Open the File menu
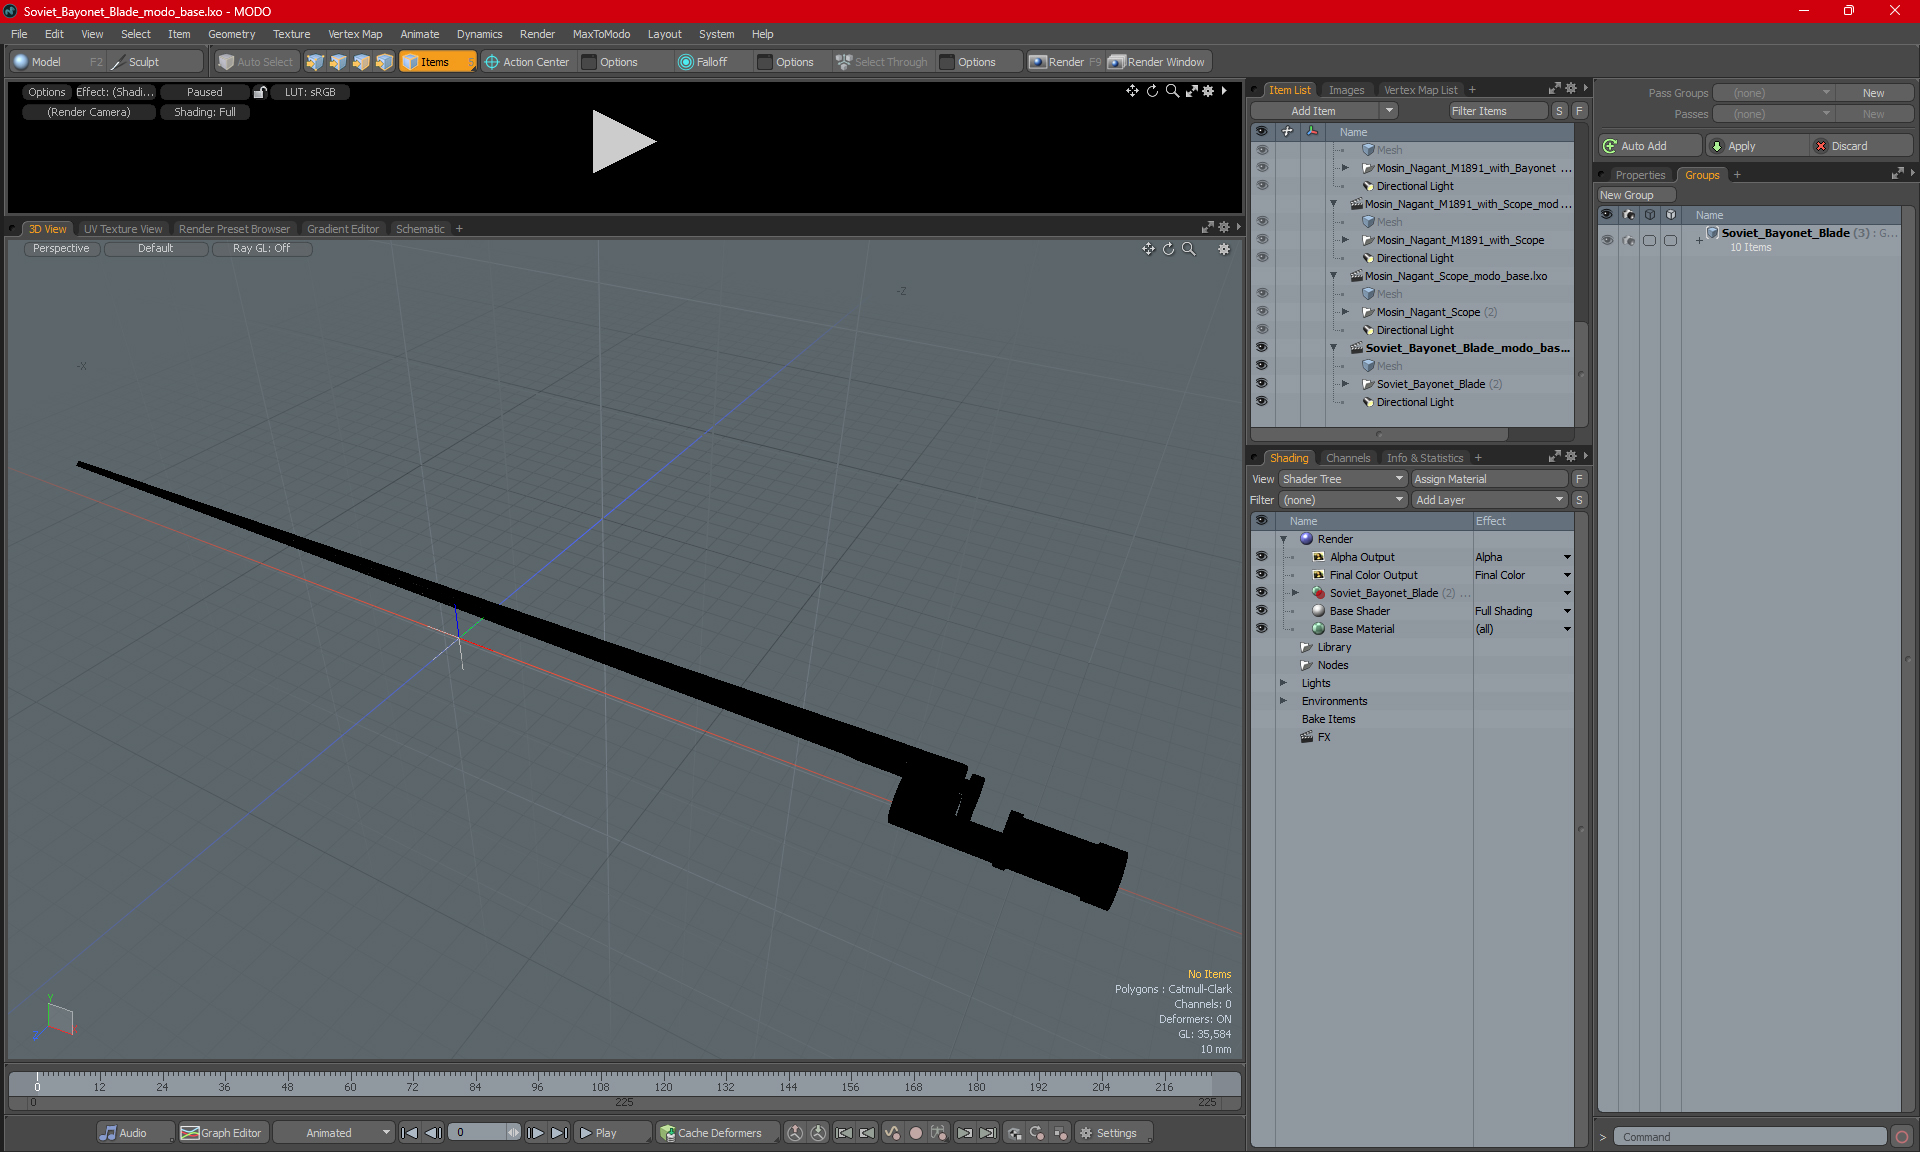Viewport: 1920px width, 1152px height. click(x=19, y=34)
